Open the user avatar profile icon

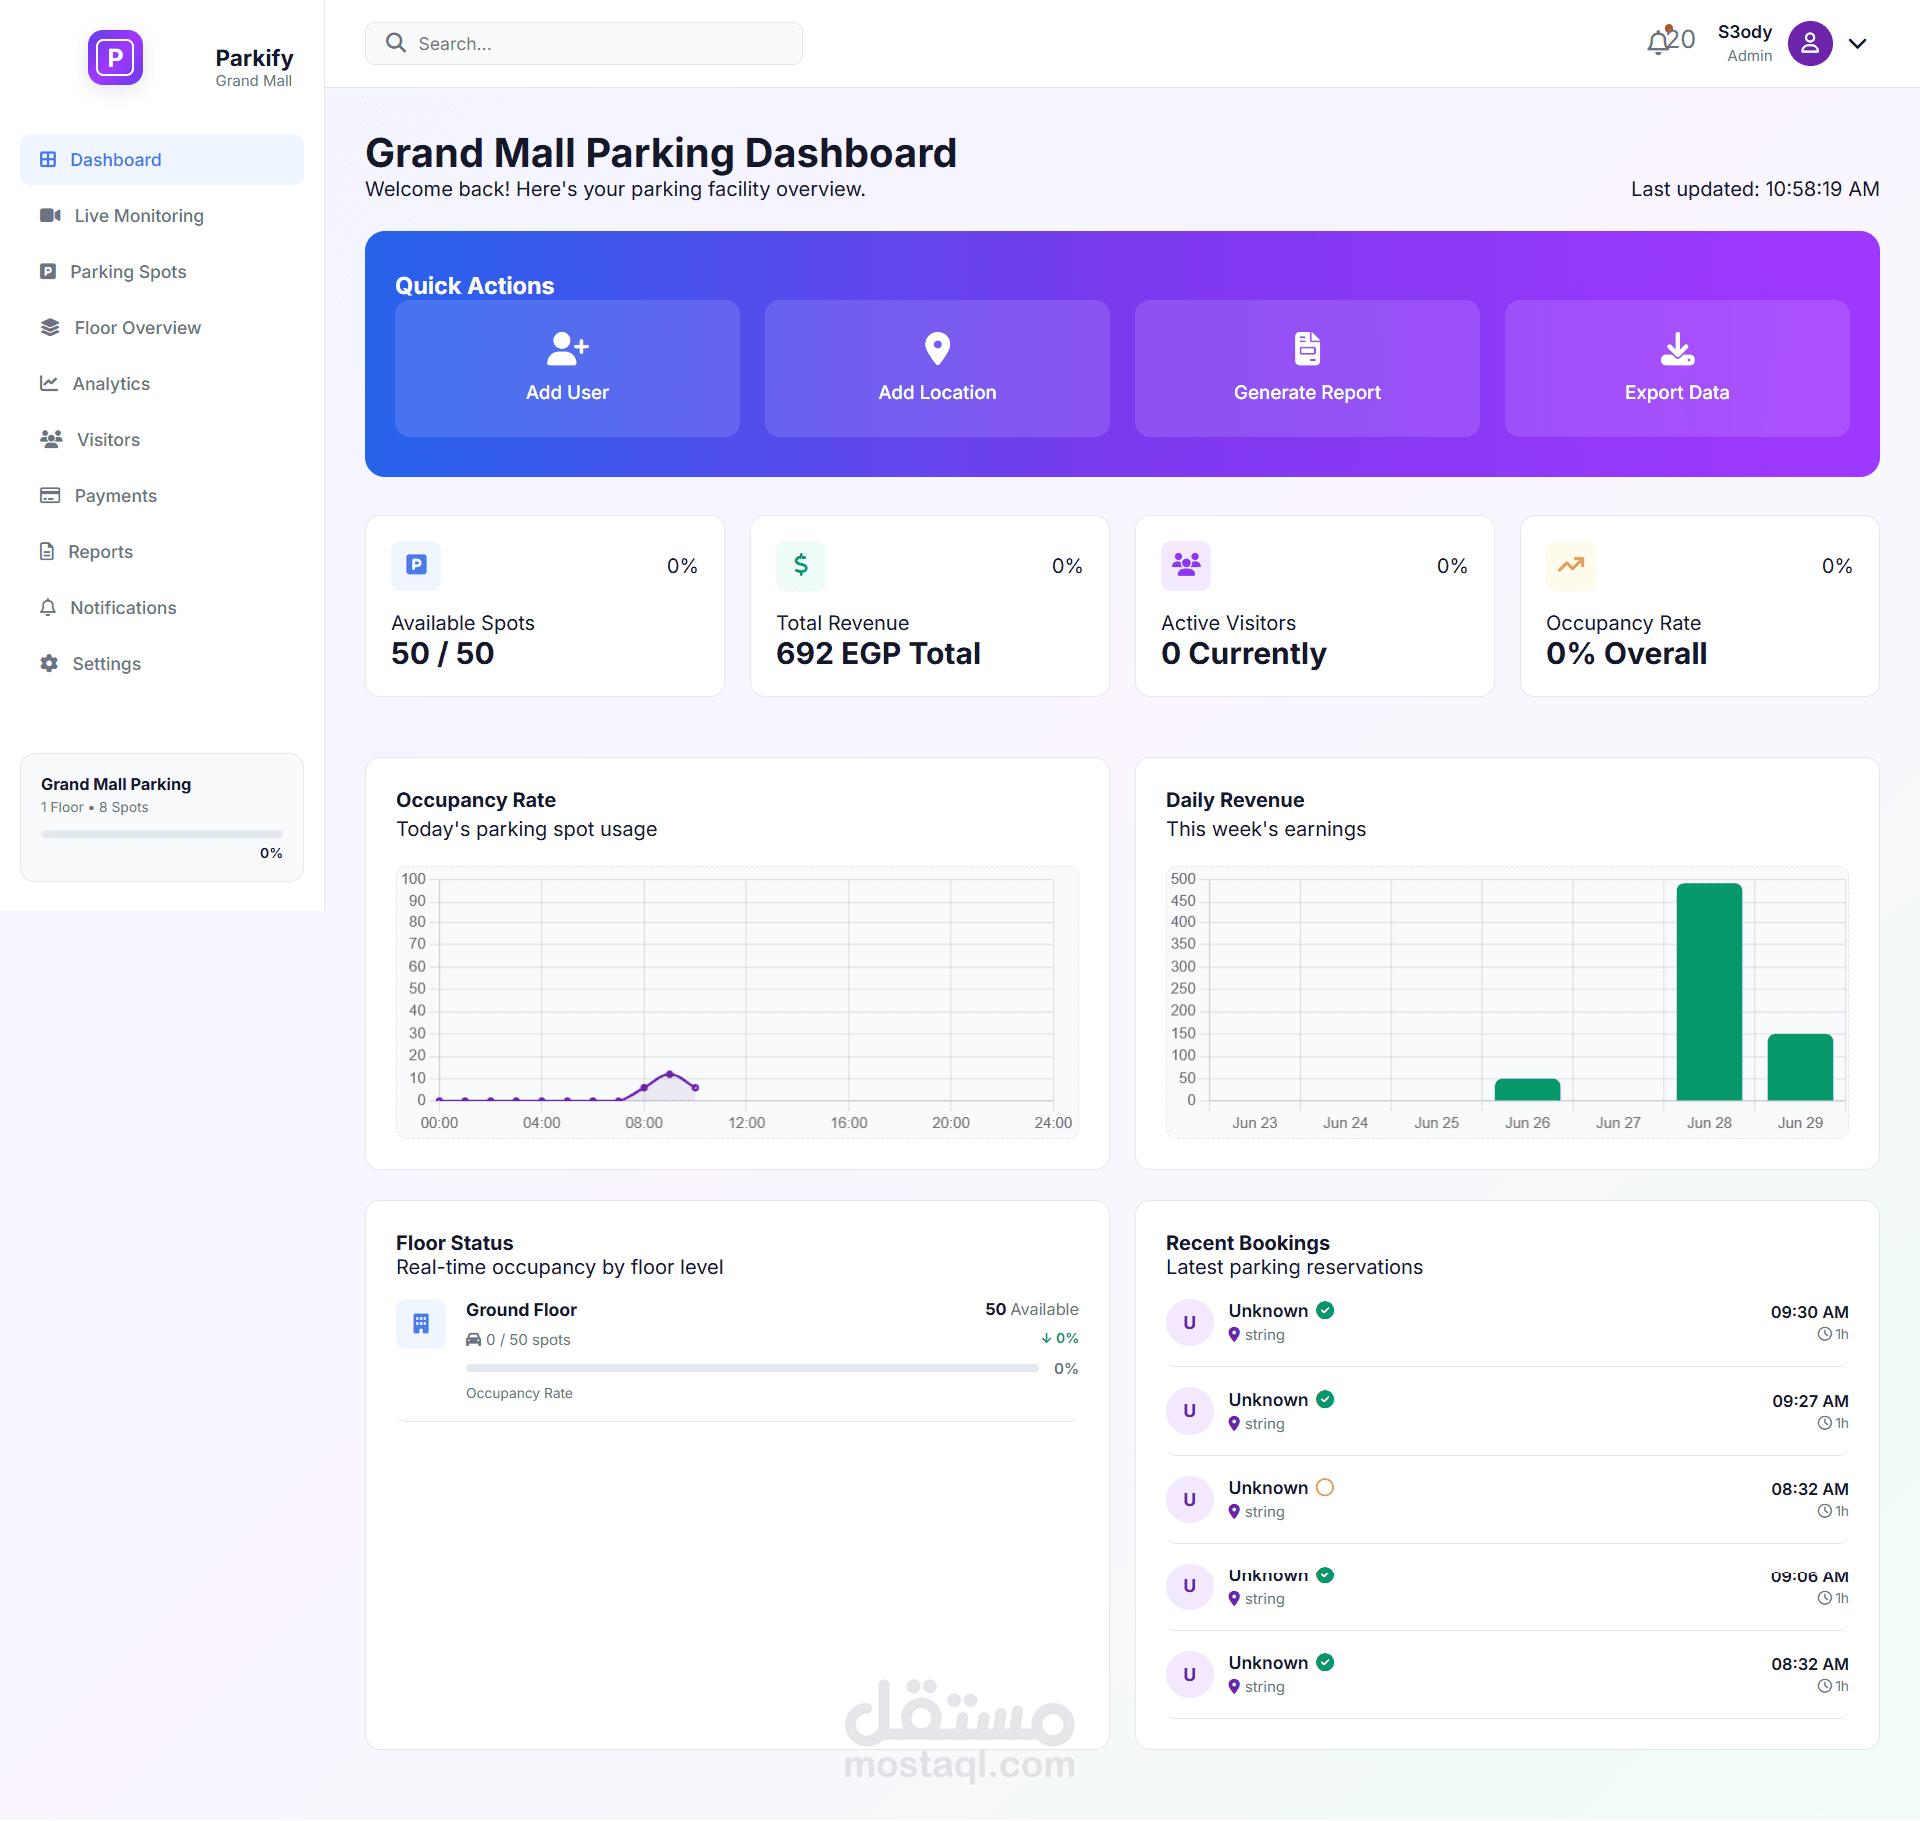tap(1810, 43)
